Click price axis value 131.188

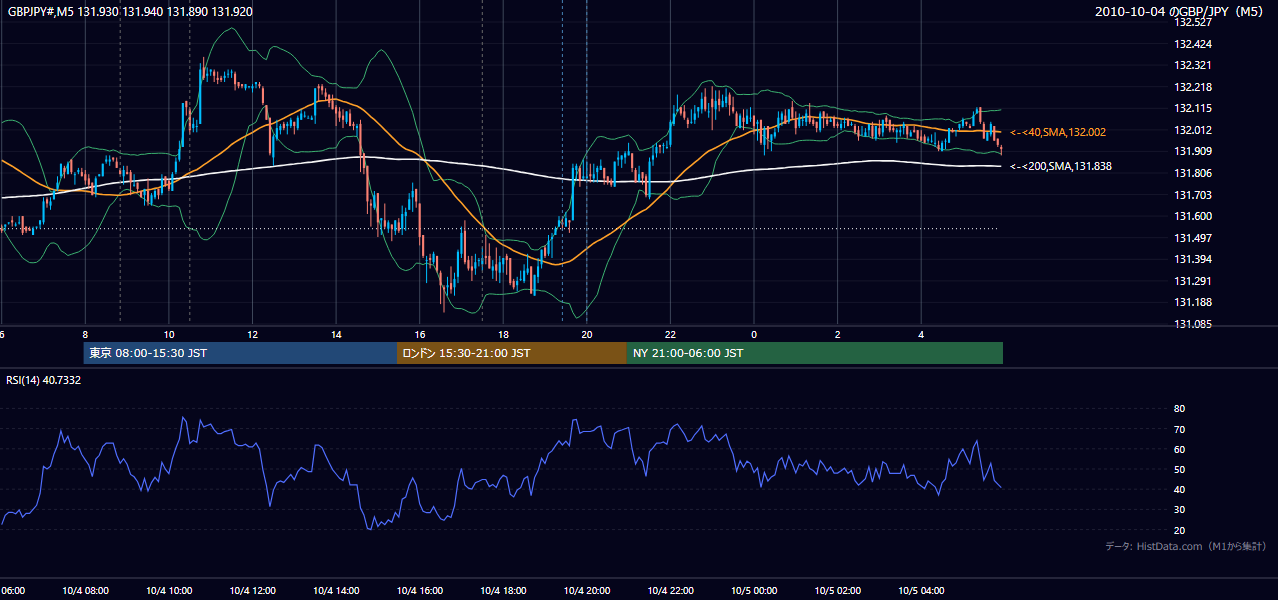tap(1192, 302)
